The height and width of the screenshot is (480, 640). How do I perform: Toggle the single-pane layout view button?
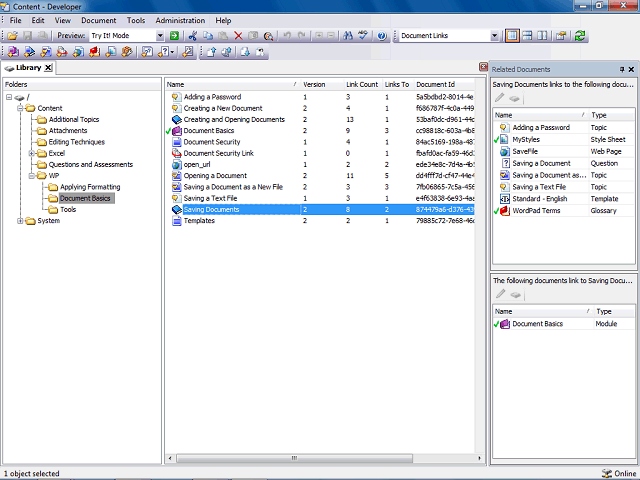(512, 36)
